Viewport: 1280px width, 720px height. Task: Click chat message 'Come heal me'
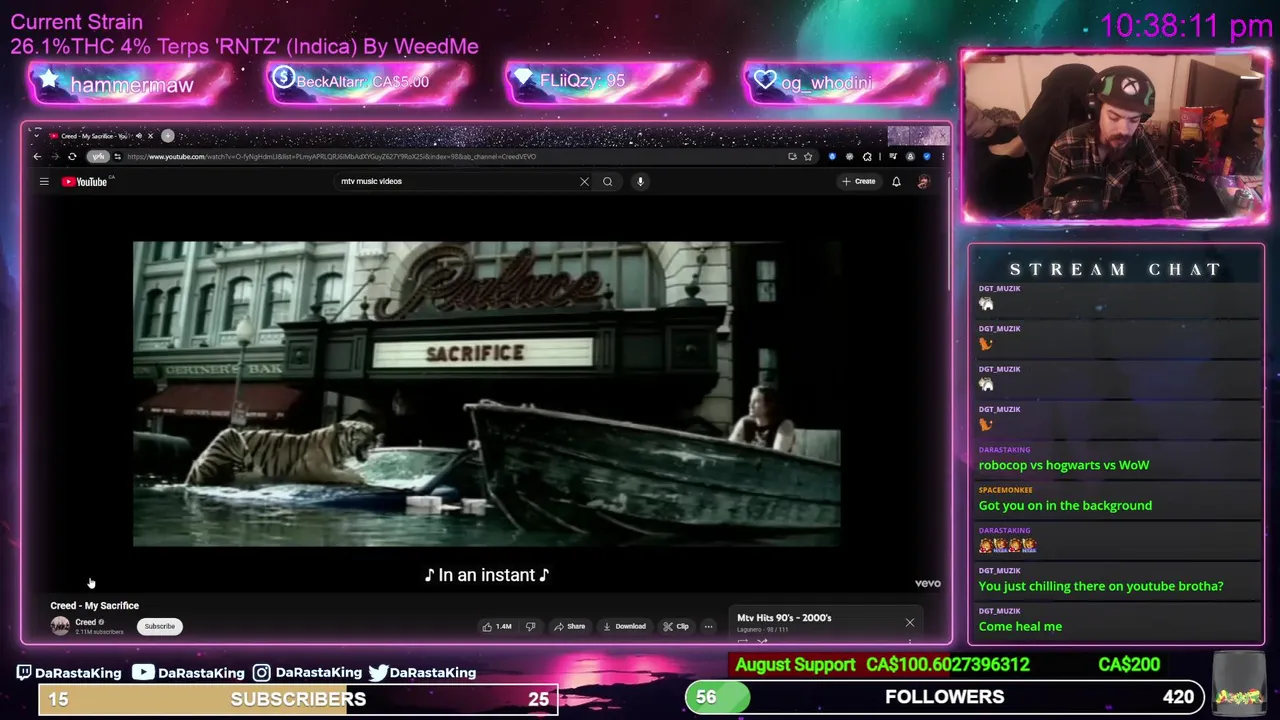(x=1020, y=626)
